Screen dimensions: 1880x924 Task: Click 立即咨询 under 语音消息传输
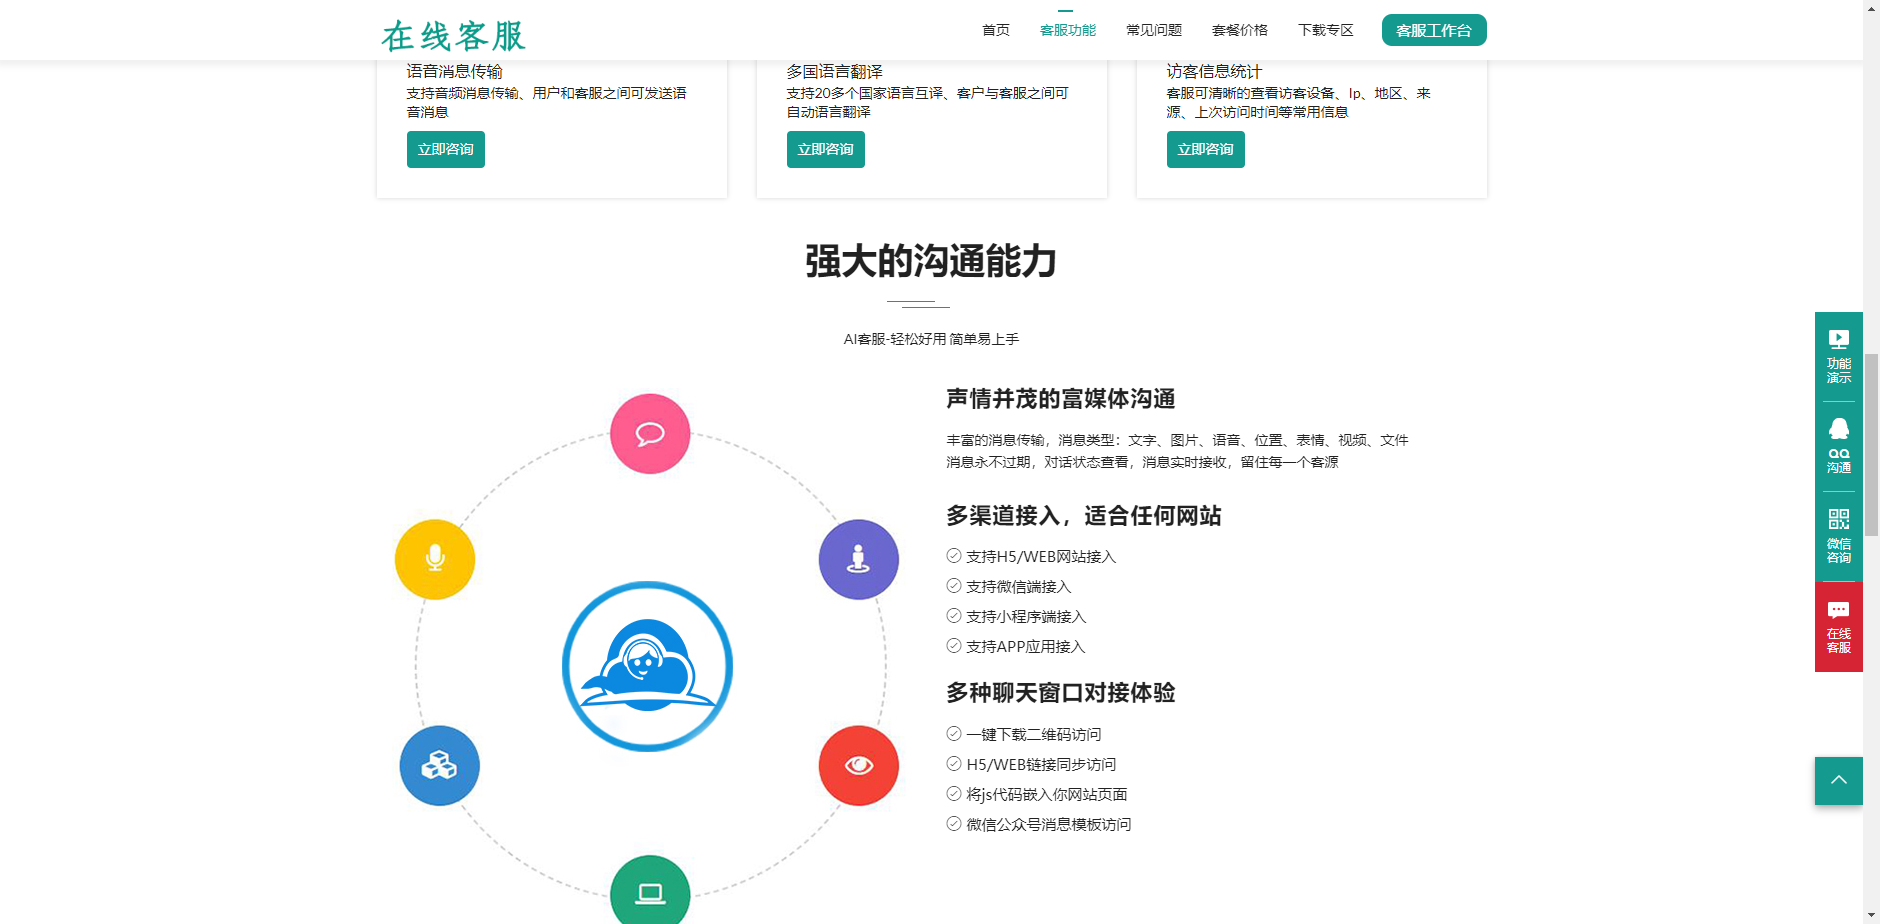(x=445, y=149)
